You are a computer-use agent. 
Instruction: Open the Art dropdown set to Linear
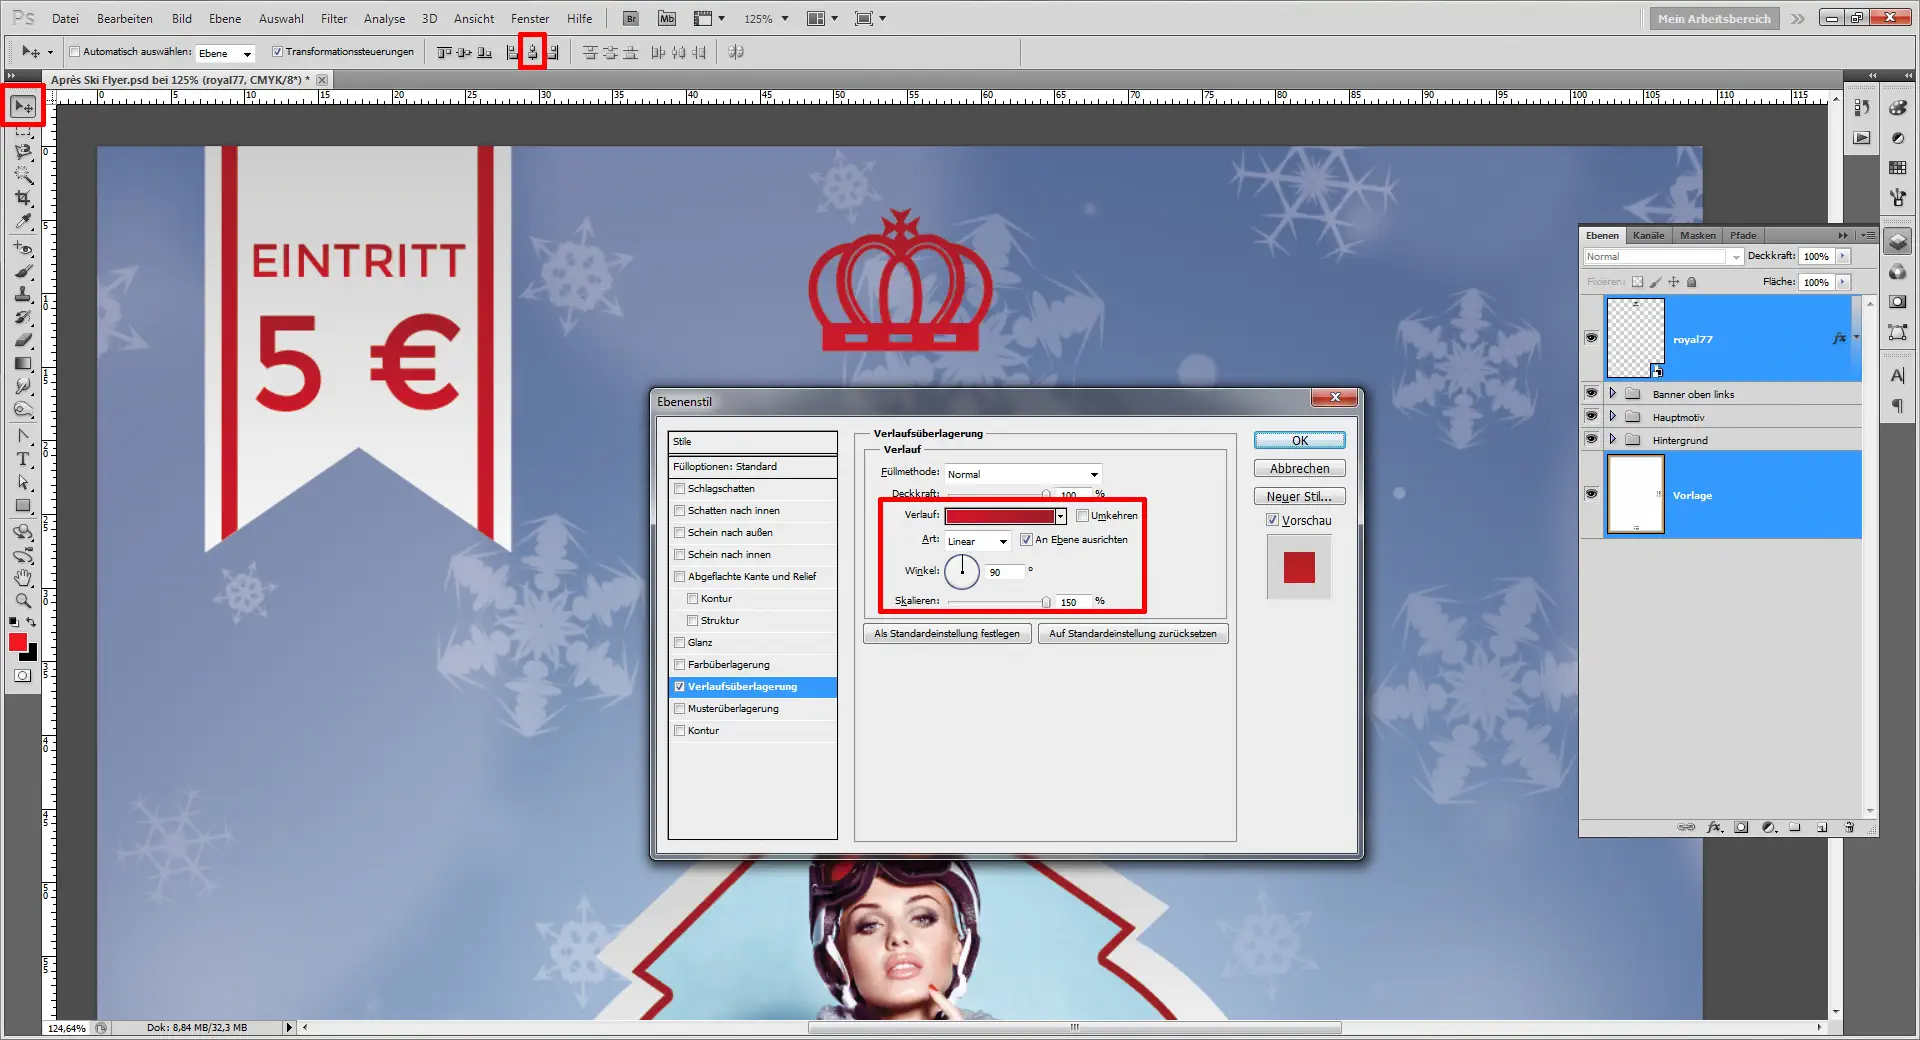click(977, 541)
